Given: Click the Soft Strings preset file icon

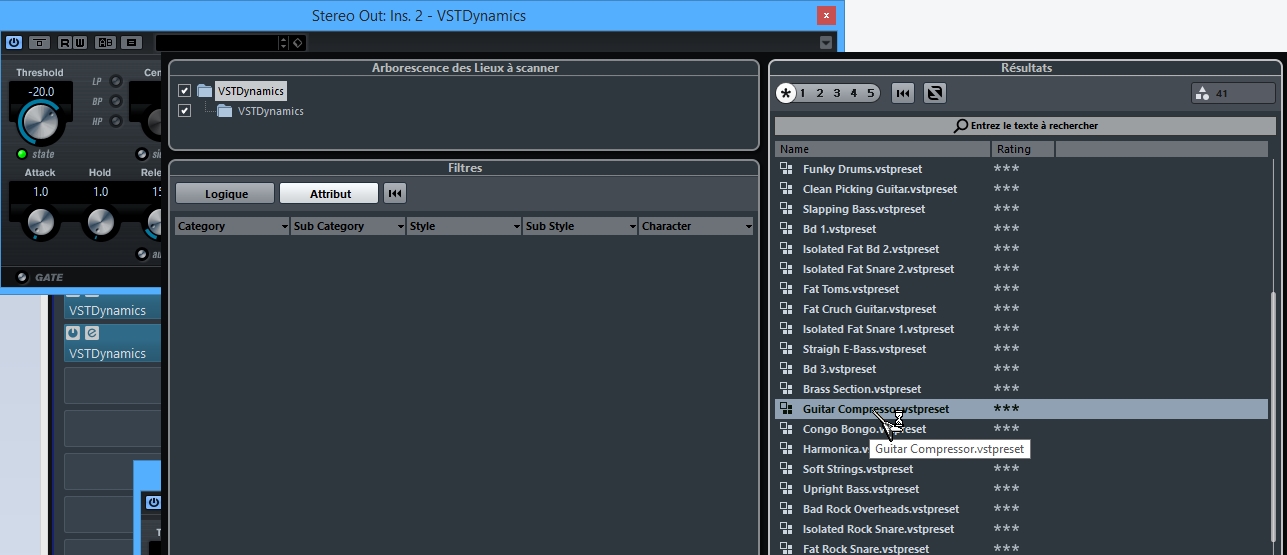Looking at the screenshot, I should 786,469.
